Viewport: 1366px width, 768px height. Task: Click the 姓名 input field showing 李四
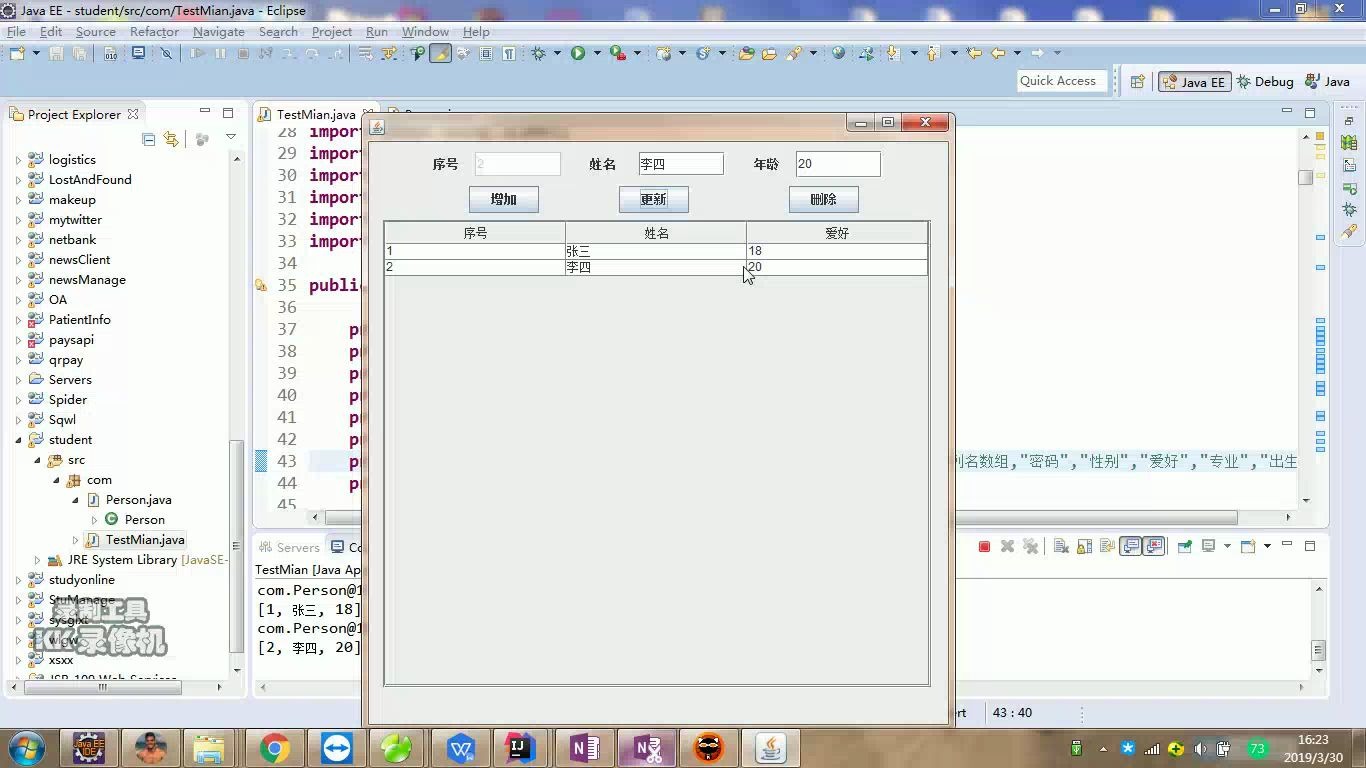tap(680, 163)
